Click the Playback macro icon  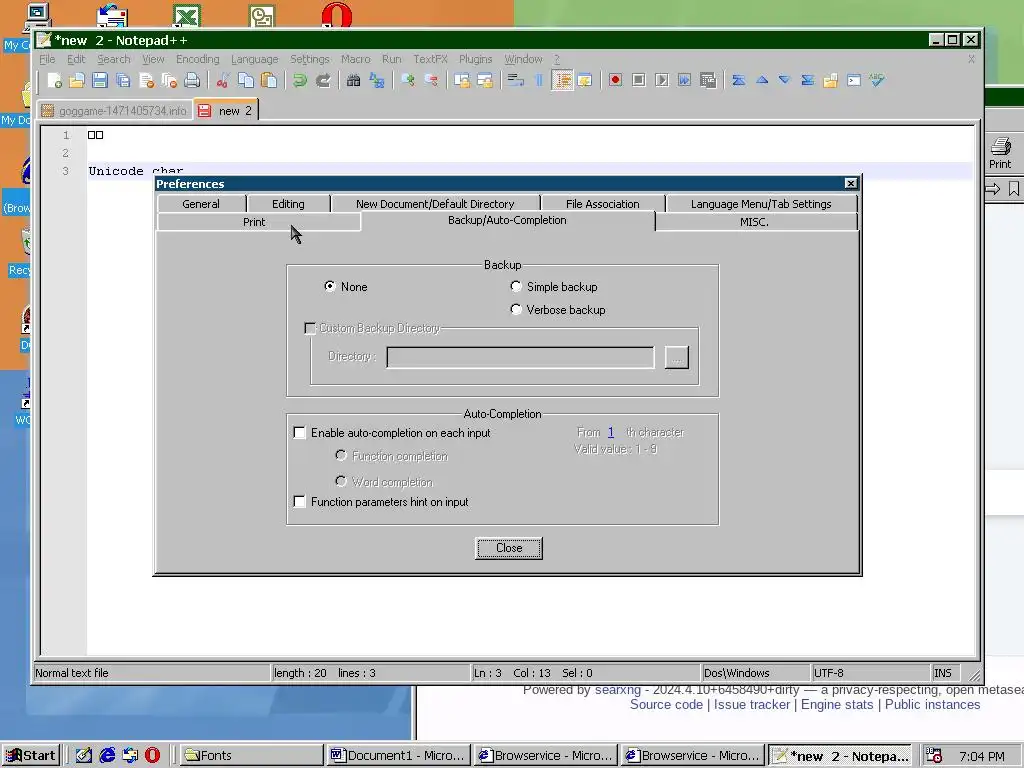(x=662, y=80)
